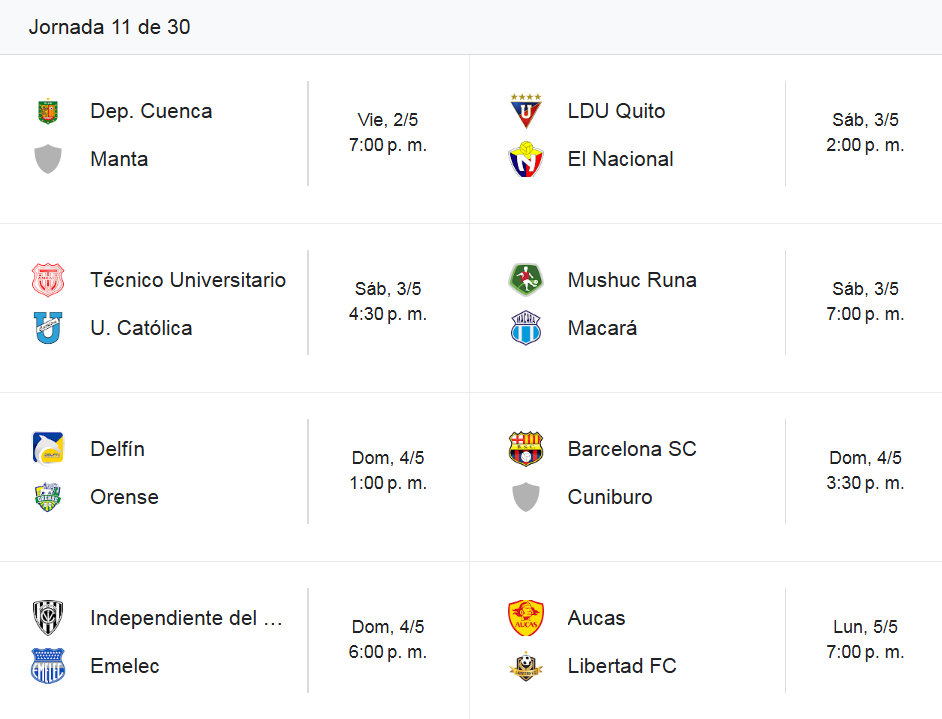942x719 pixels.
Task: Click the Macará striped shield logo
Action: [526, 328]
